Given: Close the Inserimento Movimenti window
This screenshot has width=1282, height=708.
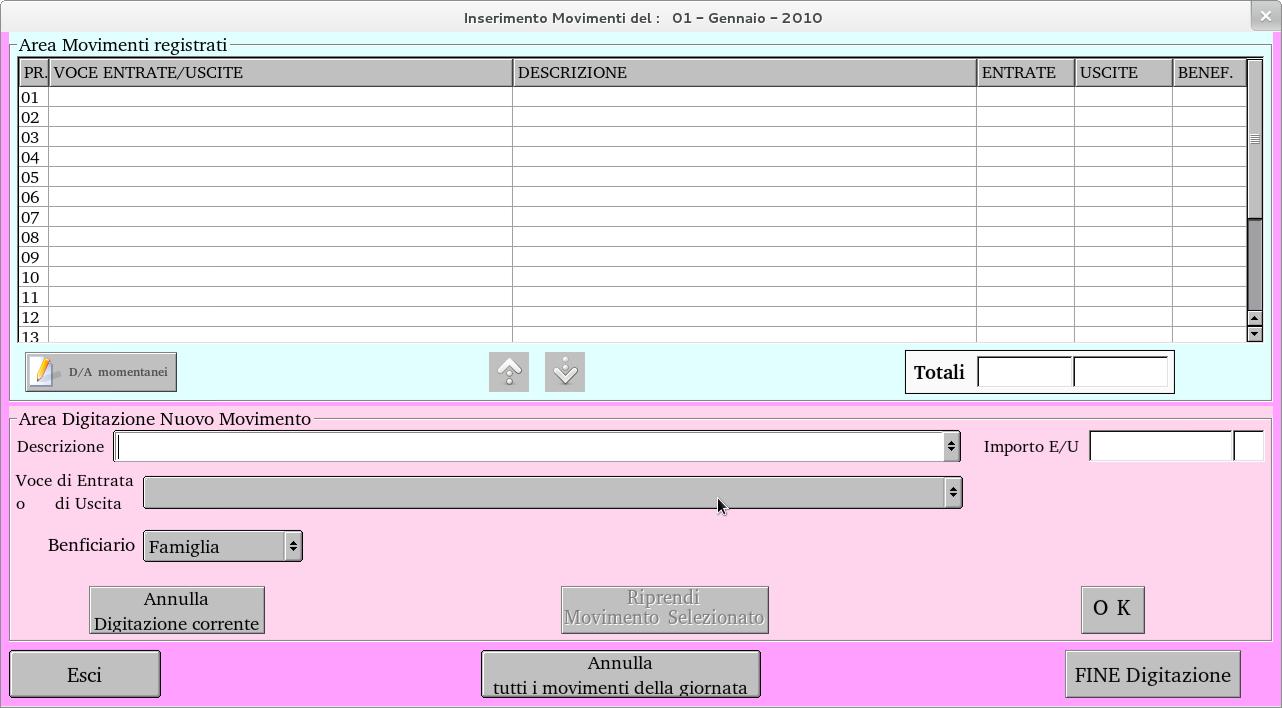Looking at the screenshot, I should pyautogui.click(x=1265, y=16).
